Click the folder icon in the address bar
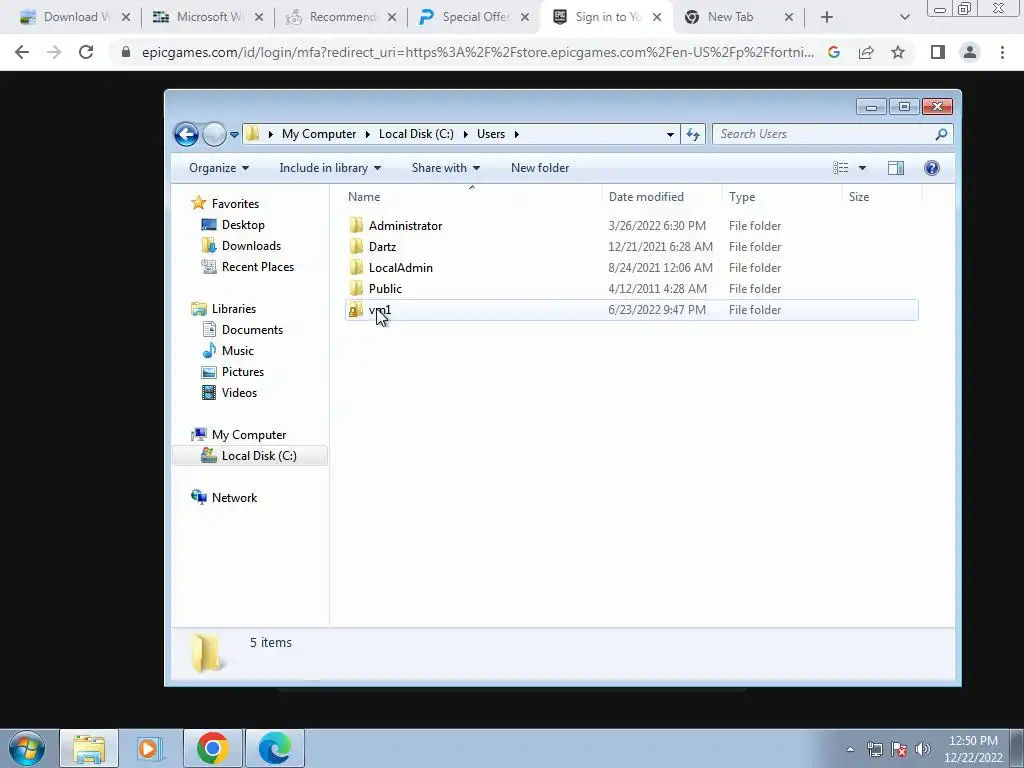 [x=253, y=134]
